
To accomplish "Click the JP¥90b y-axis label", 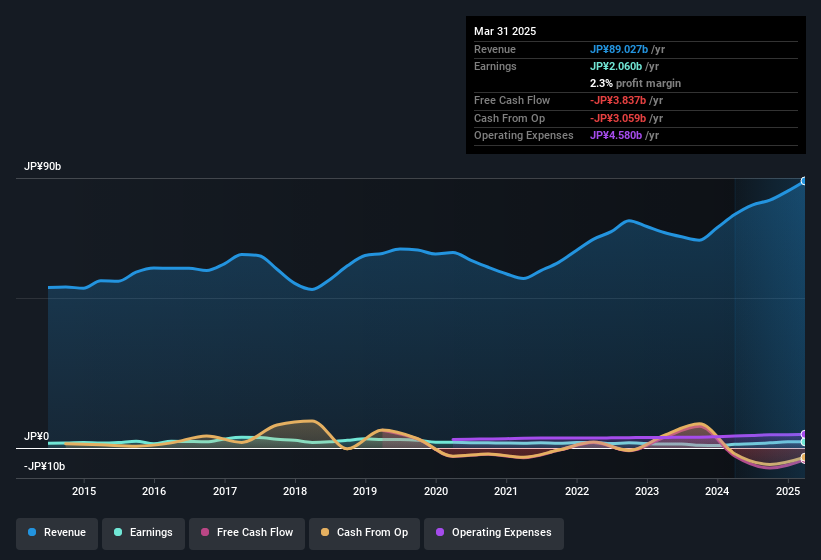I will (42, 166).
